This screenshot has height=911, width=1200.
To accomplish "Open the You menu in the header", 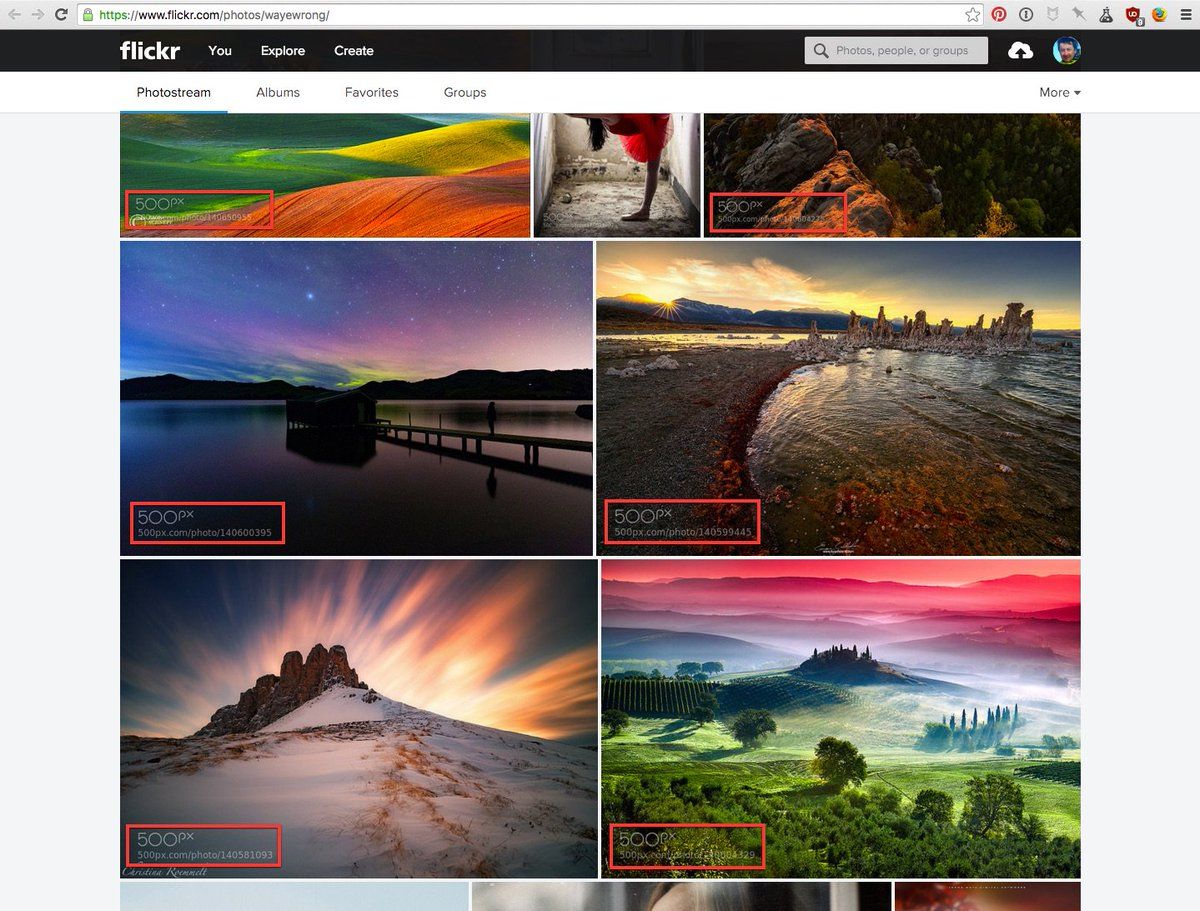I will pos(220,51).
